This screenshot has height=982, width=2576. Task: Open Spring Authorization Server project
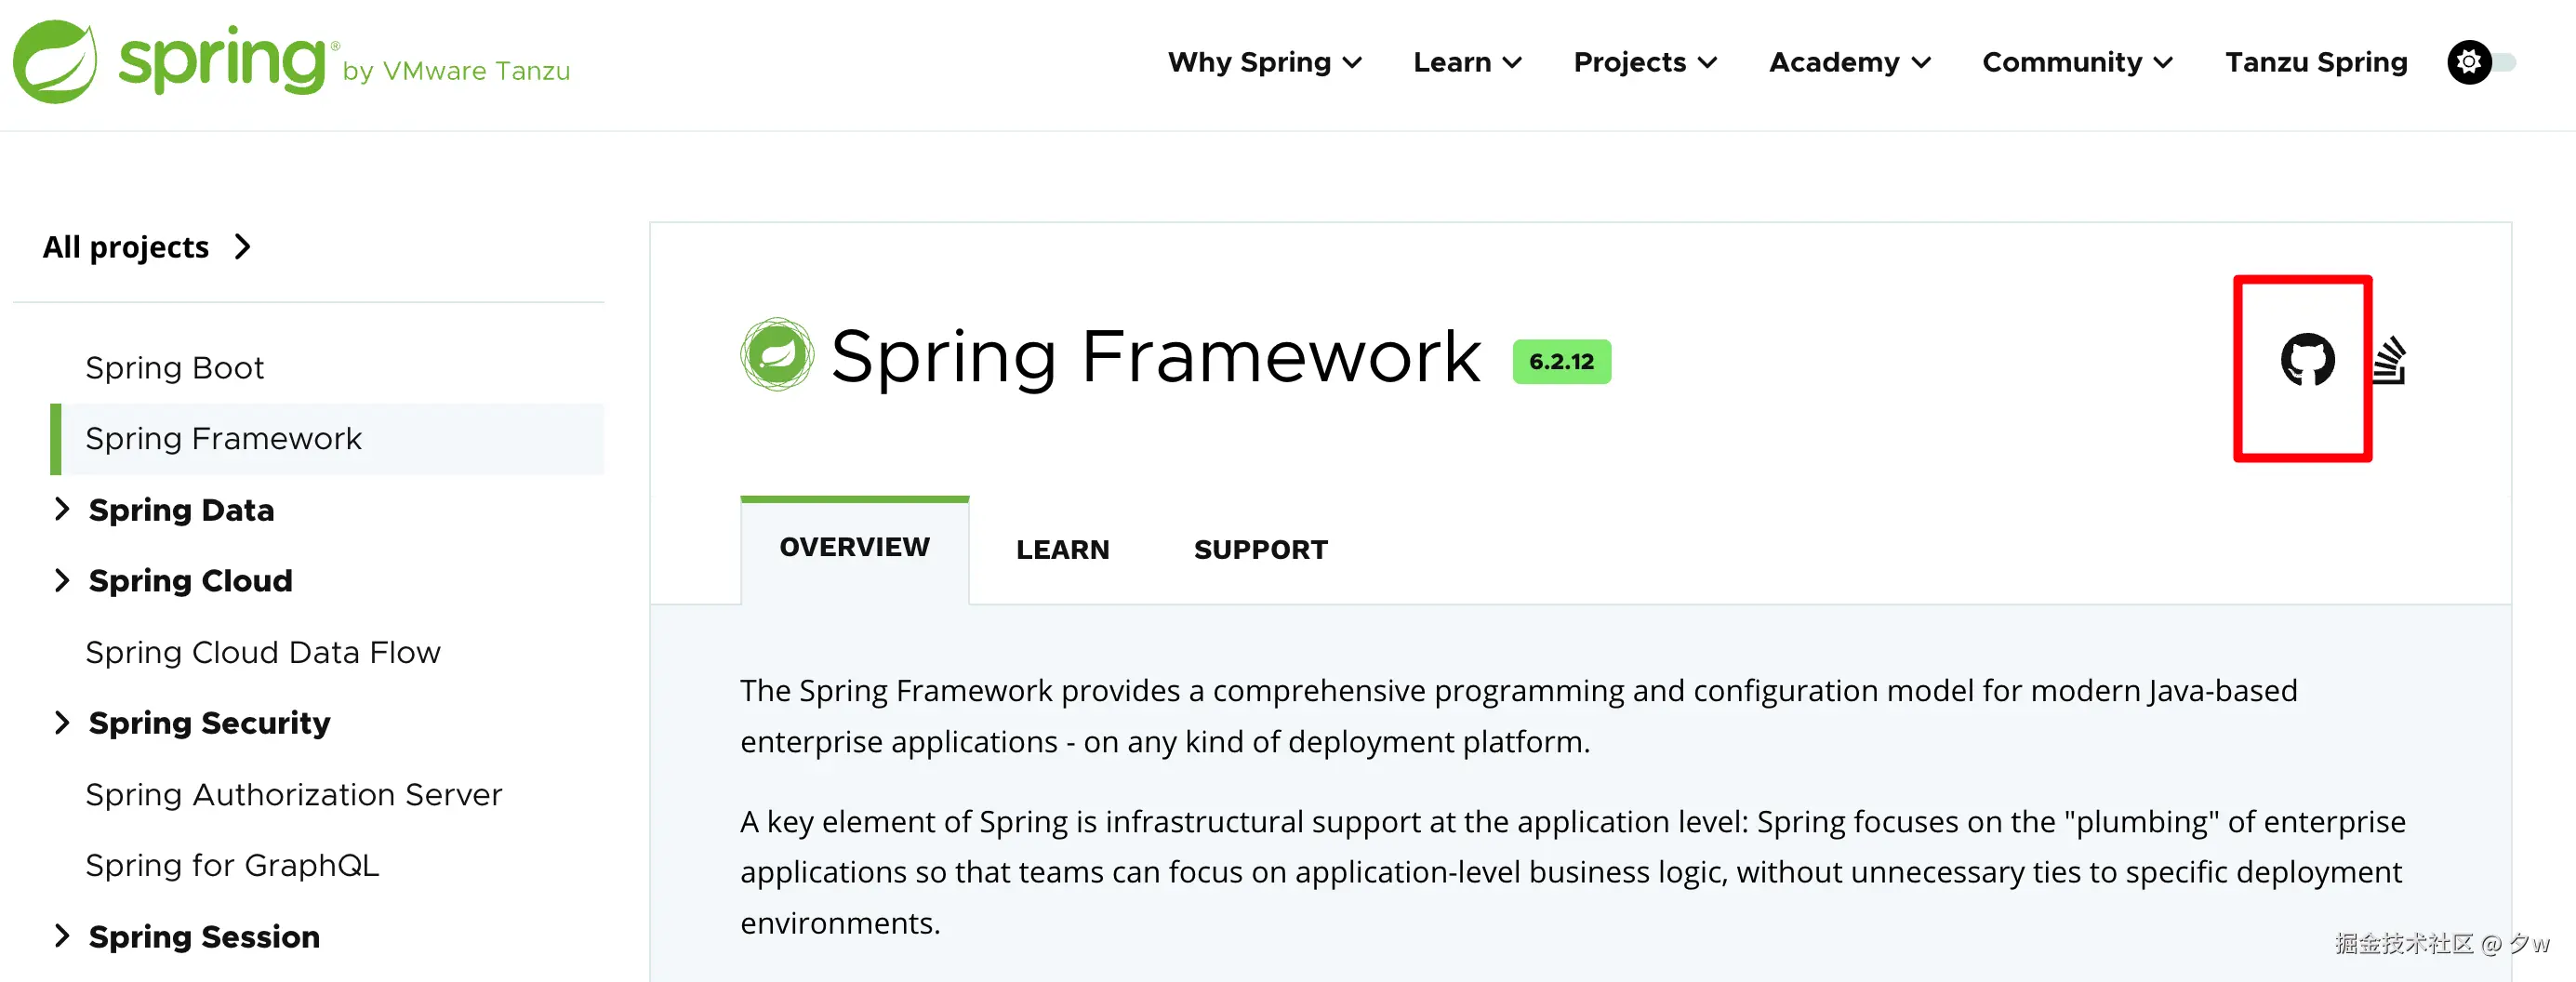click(x=293, y=794)
